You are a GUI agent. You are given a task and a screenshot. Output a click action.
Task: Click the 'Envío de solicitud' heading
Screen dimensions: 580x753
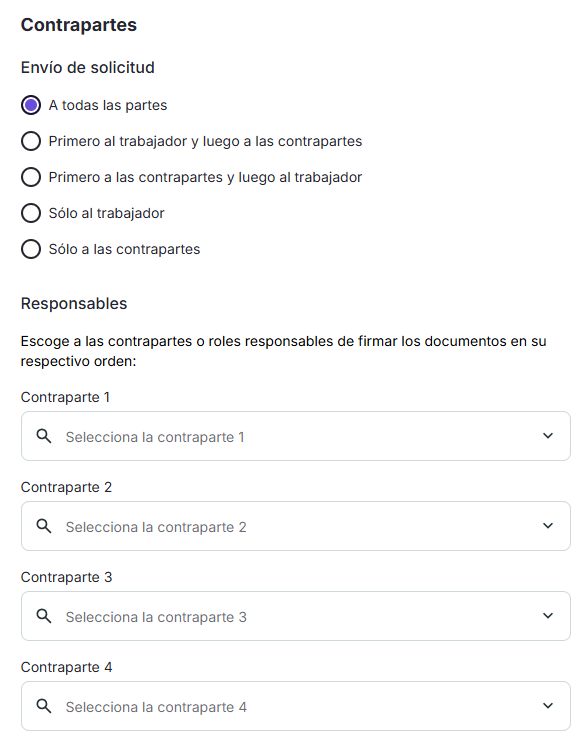(87, 67)
